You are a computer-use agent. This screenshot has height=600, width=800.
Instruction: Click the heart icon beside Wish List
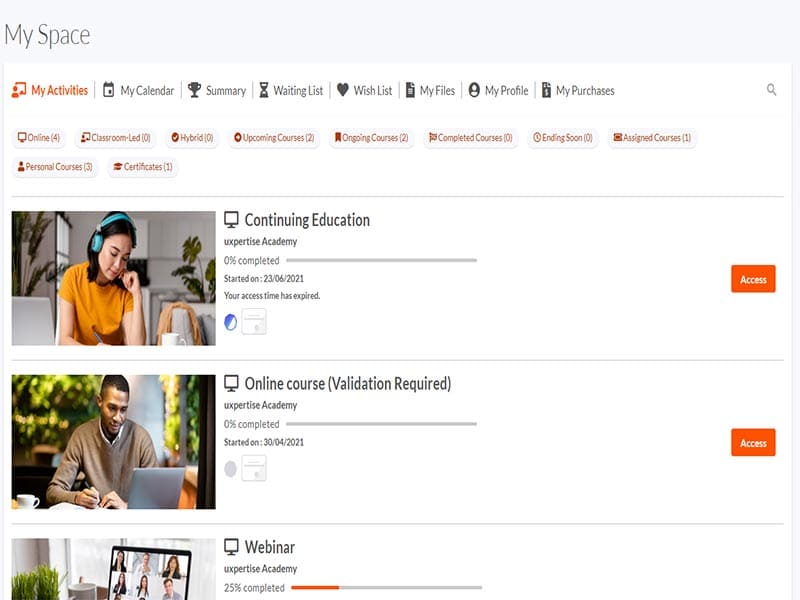coord(339,90)
